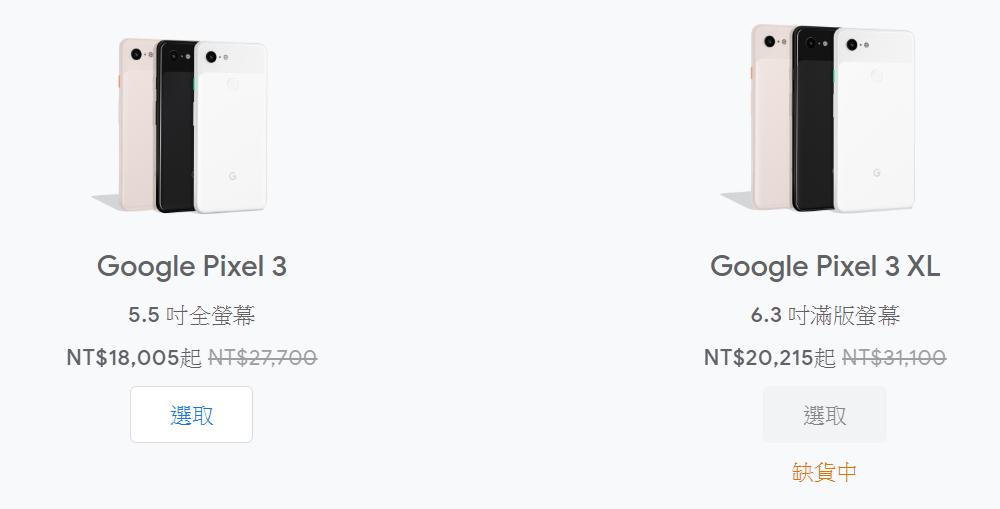This screenshot has height=509, width=1000.
Task: Click the crossed-out NT$27,700 original price
Action: coord(262,357)
